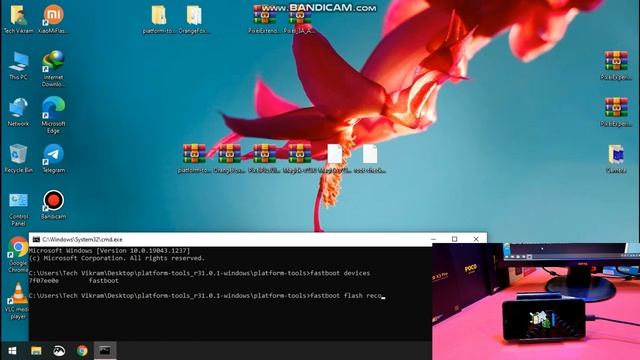Click the active cmd taskbar button
Screen dimensions: 640x360
click(x=105, y=351)
